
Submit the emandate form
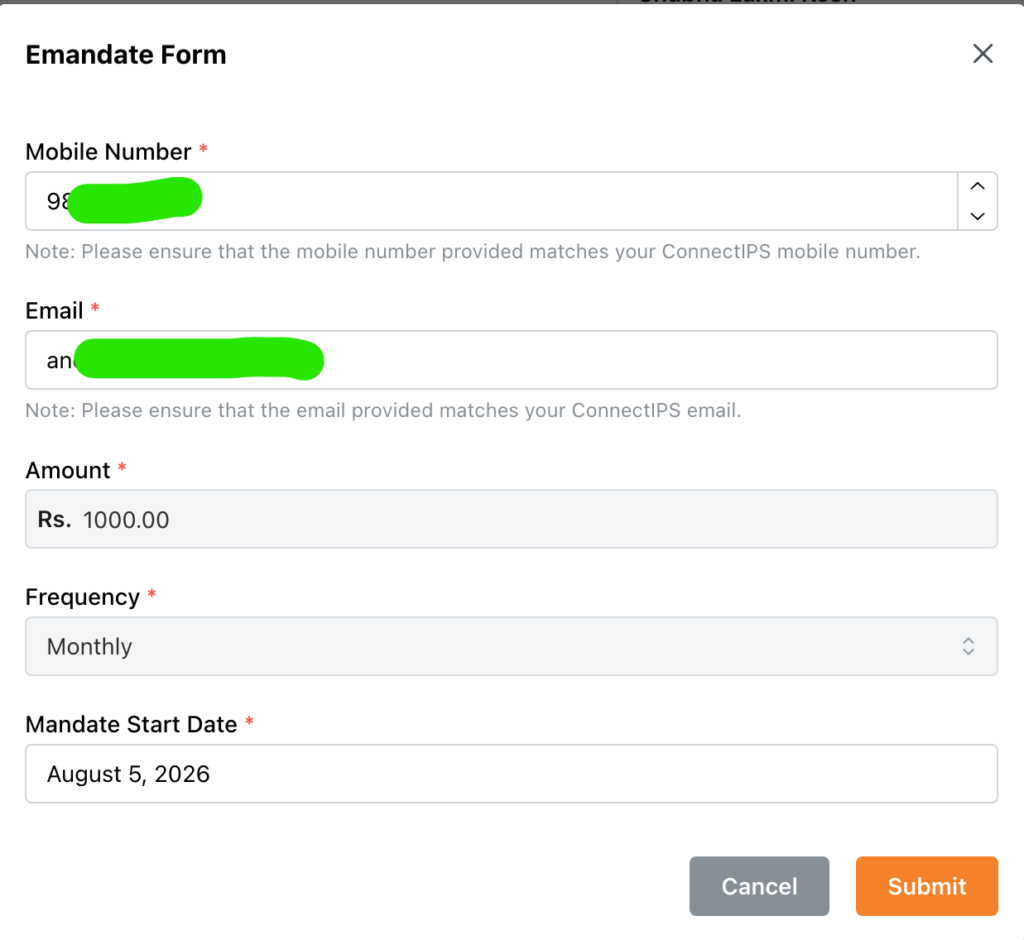point(927,886)
